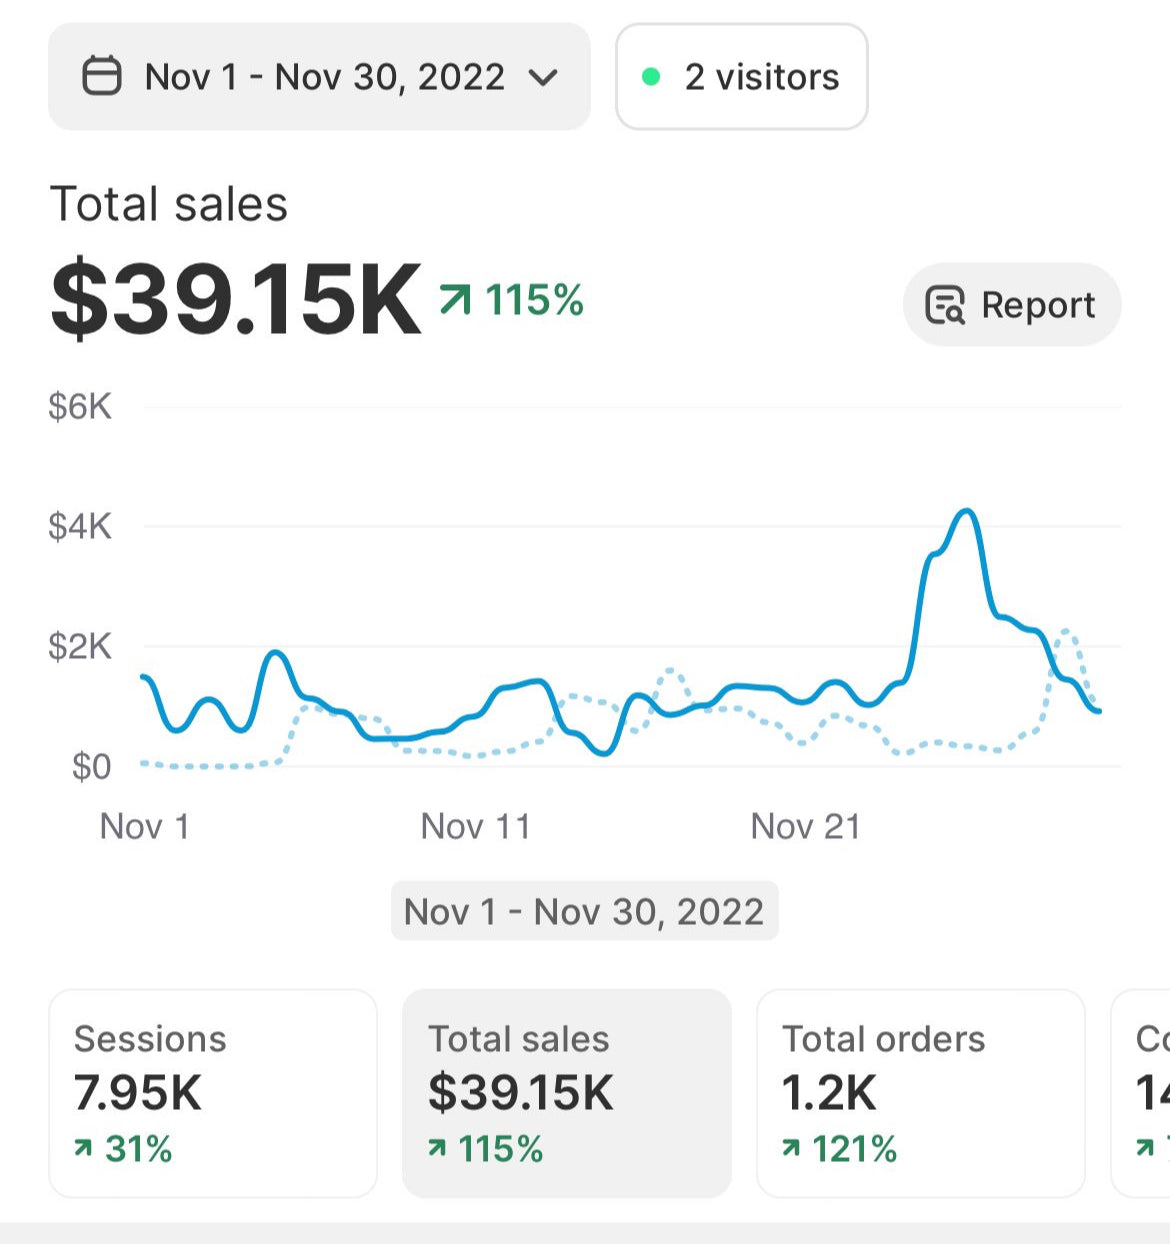This screenshot has height=1244, width=1170.
Task: Click the Nov 11 axis label
Action: 475,827
